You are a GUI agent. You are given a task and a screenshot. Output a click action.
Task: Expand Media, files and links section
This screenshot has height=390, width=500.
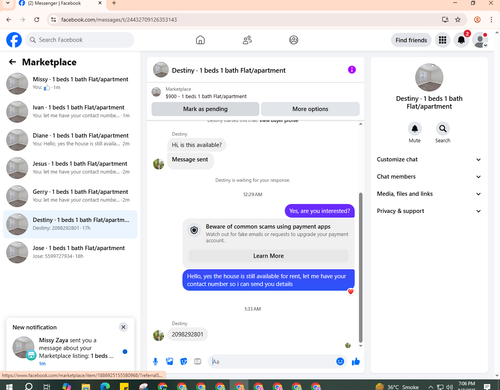(x=429, y=194)
